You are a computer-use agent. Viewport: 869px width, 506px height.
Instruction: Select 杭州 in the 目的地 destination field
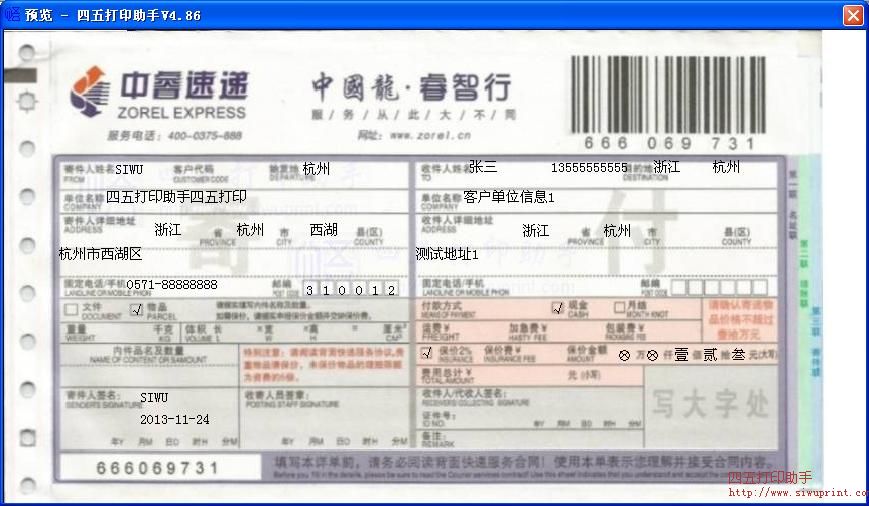(x=726, y=166)
